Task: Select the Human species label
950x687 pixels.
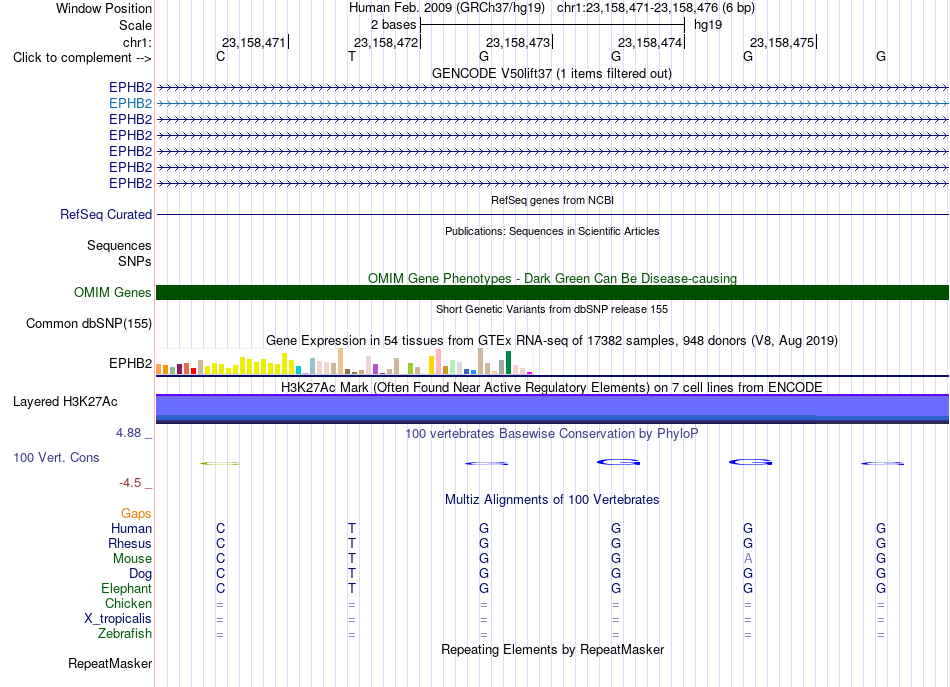Action: [x=131, y=528]
